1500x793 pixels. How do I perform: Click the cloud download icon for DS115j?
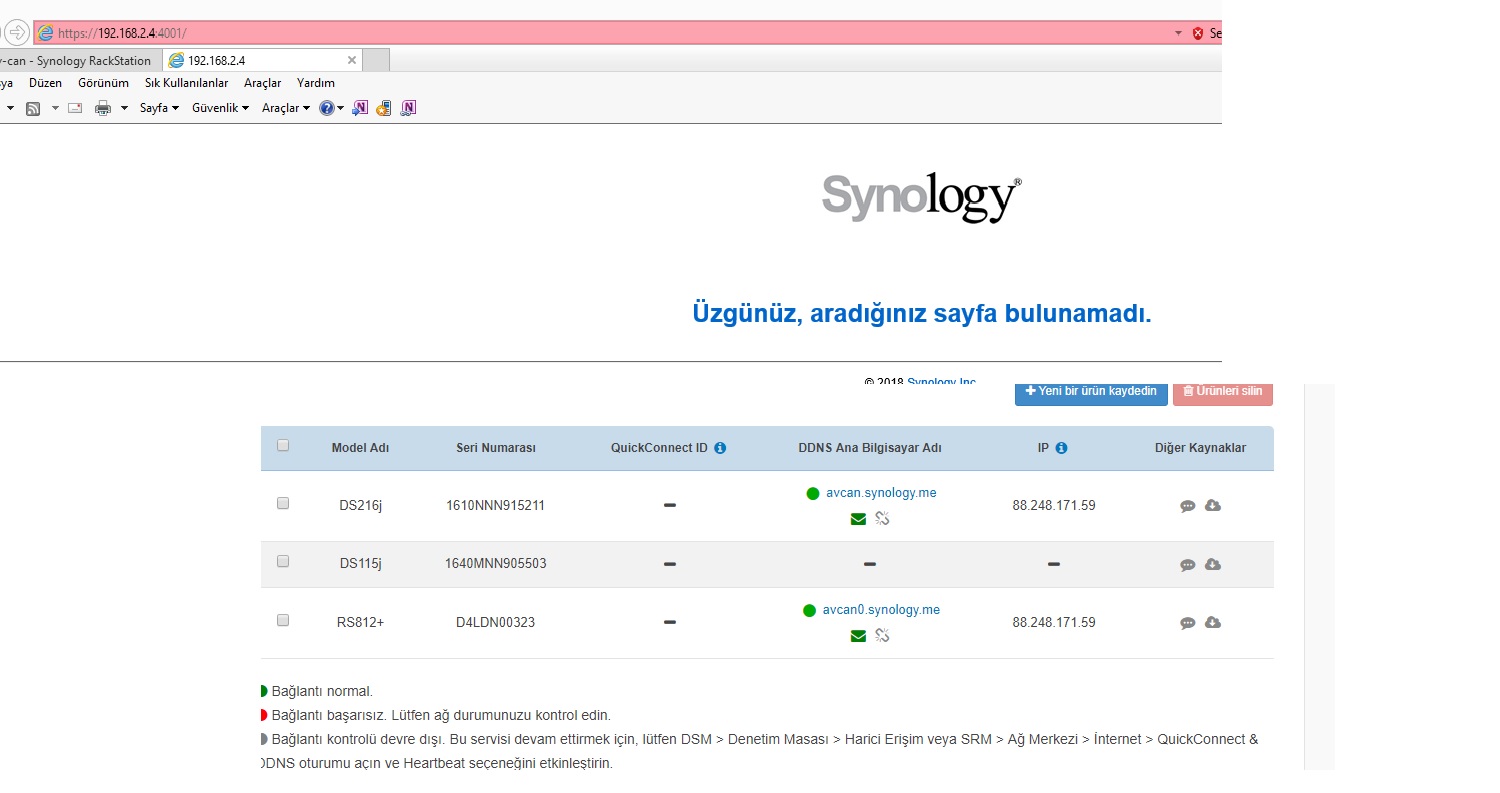coord(1213,565)
